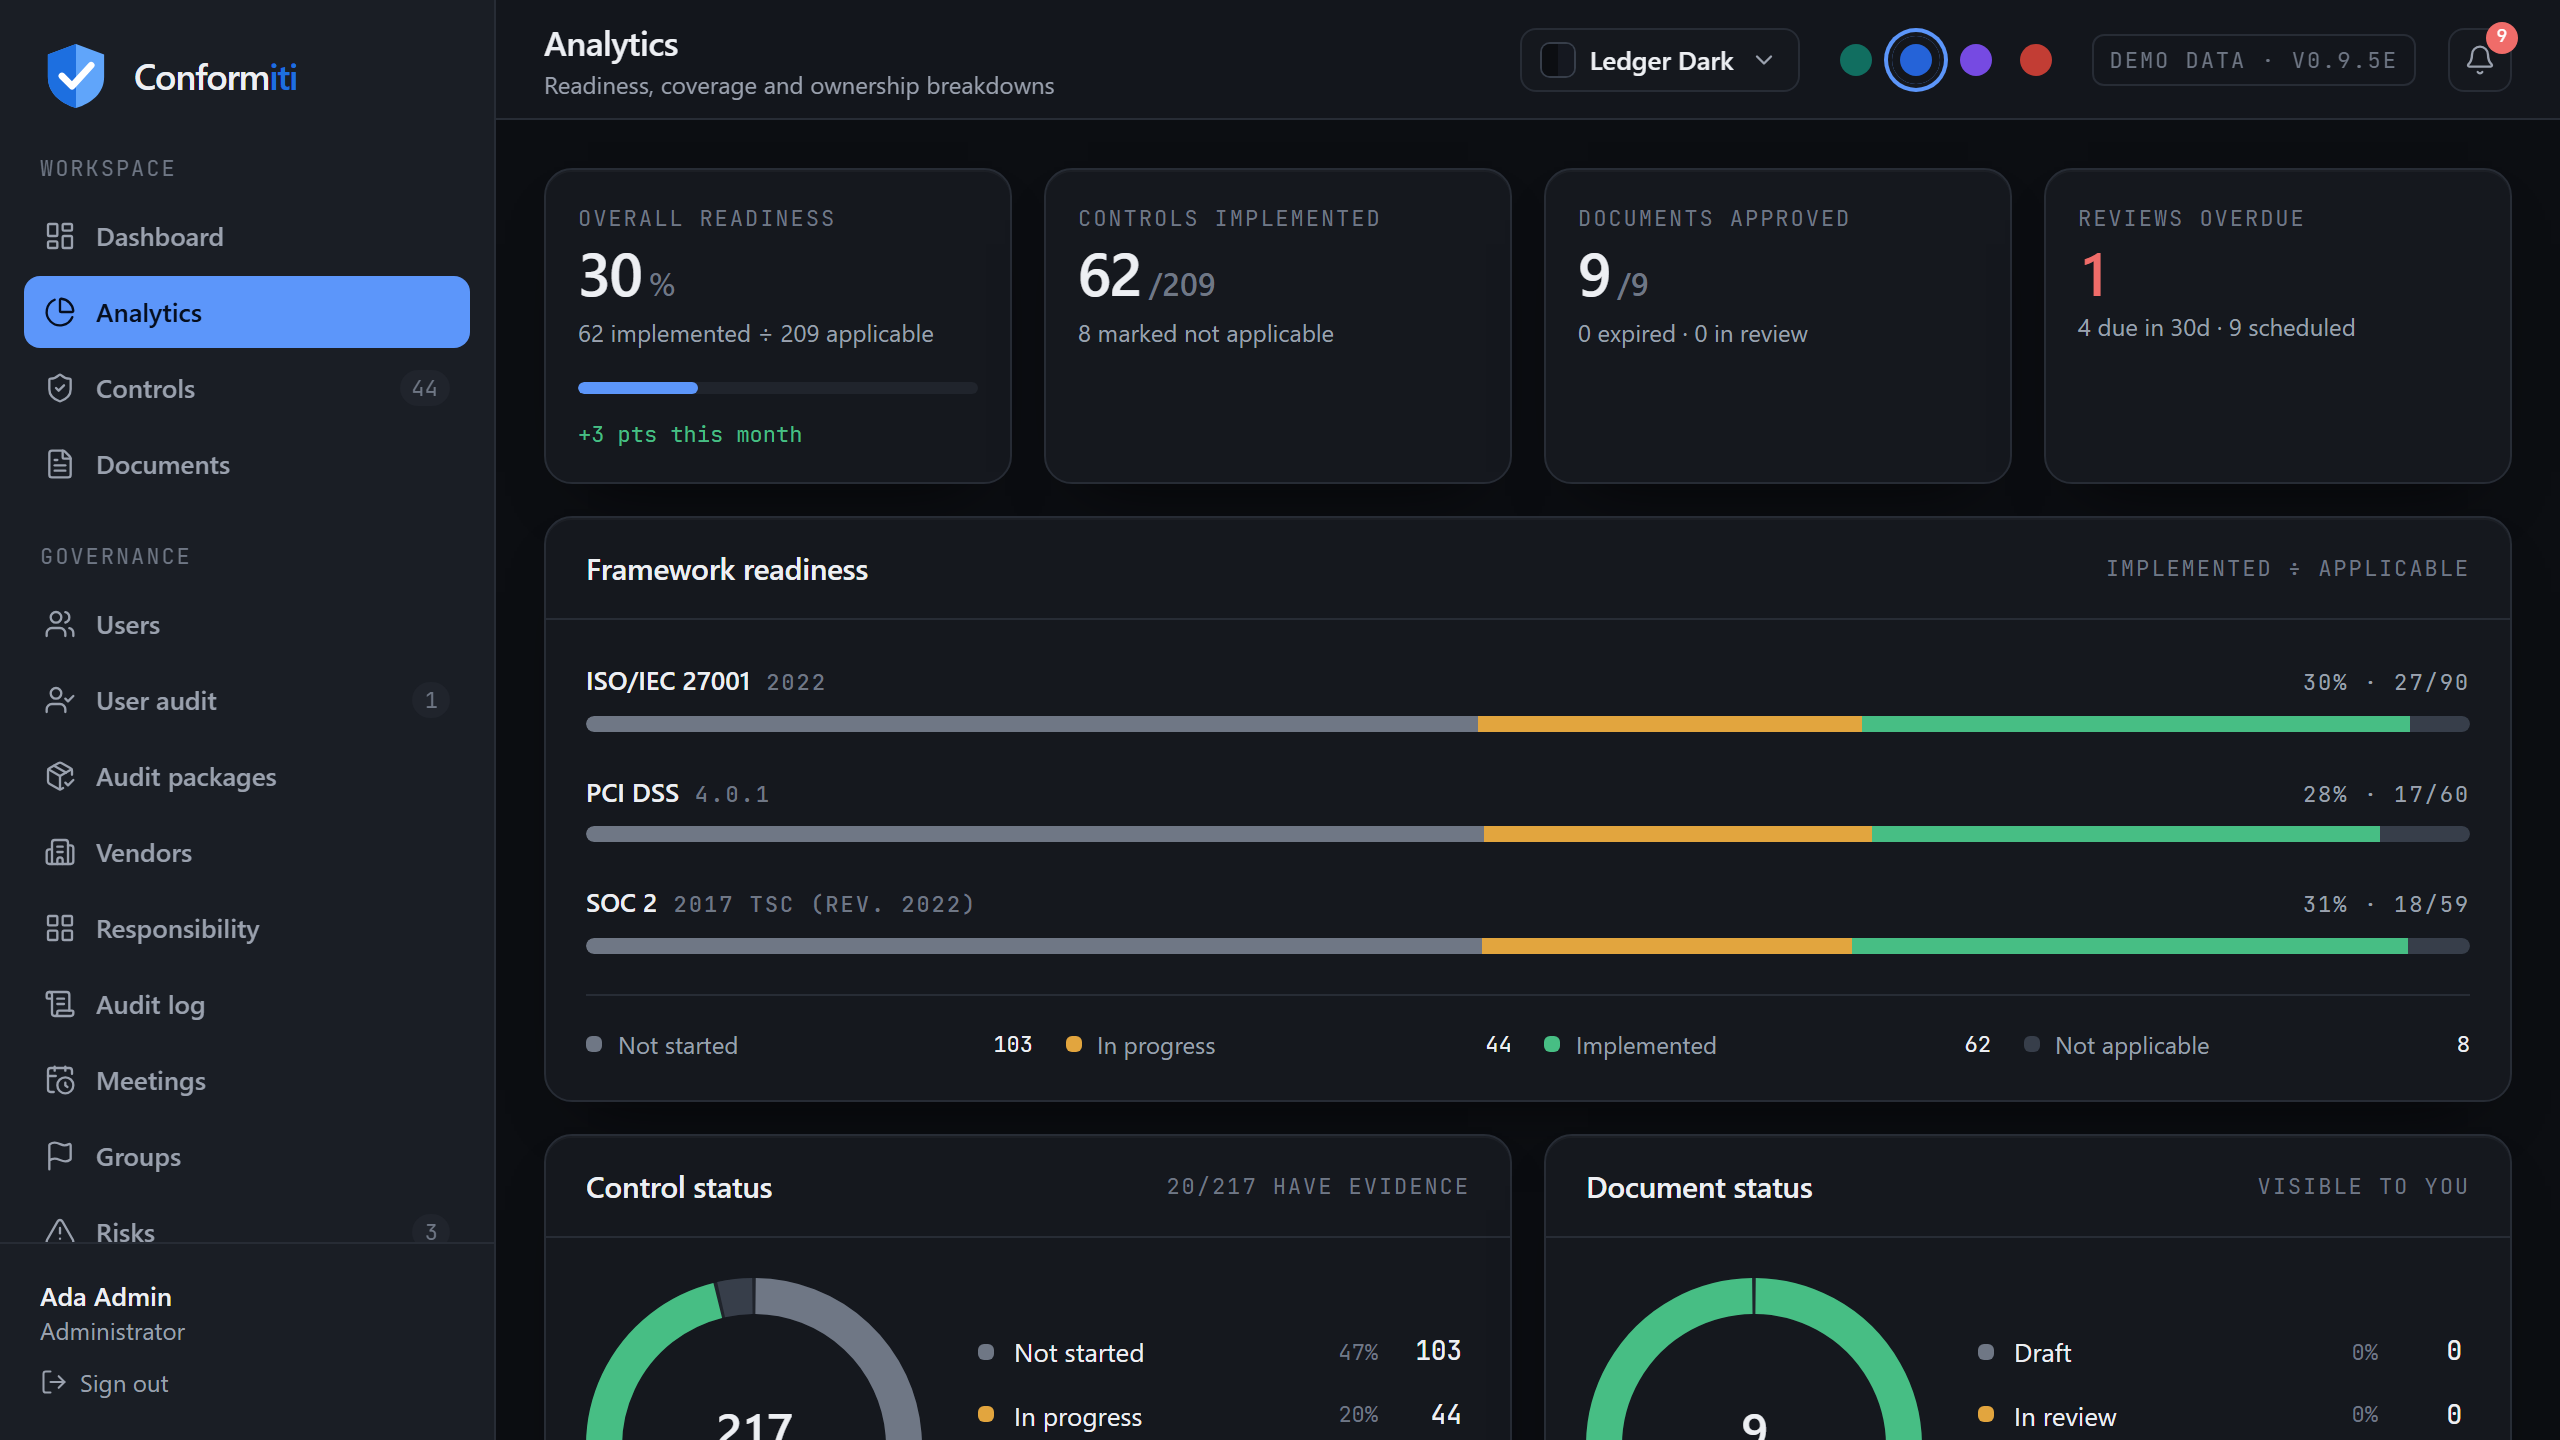Click the Users people icon
The width and height of the screenshot is (2560, 1440).
tap(60, 624)
